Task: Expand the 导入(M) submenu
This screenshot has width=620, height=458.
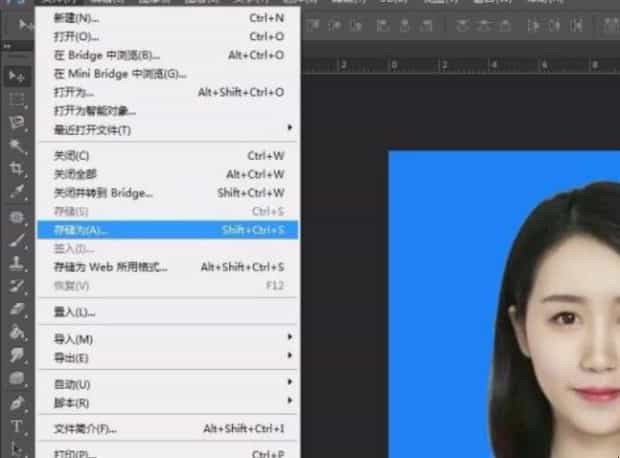Action: [x=168, y=339]
